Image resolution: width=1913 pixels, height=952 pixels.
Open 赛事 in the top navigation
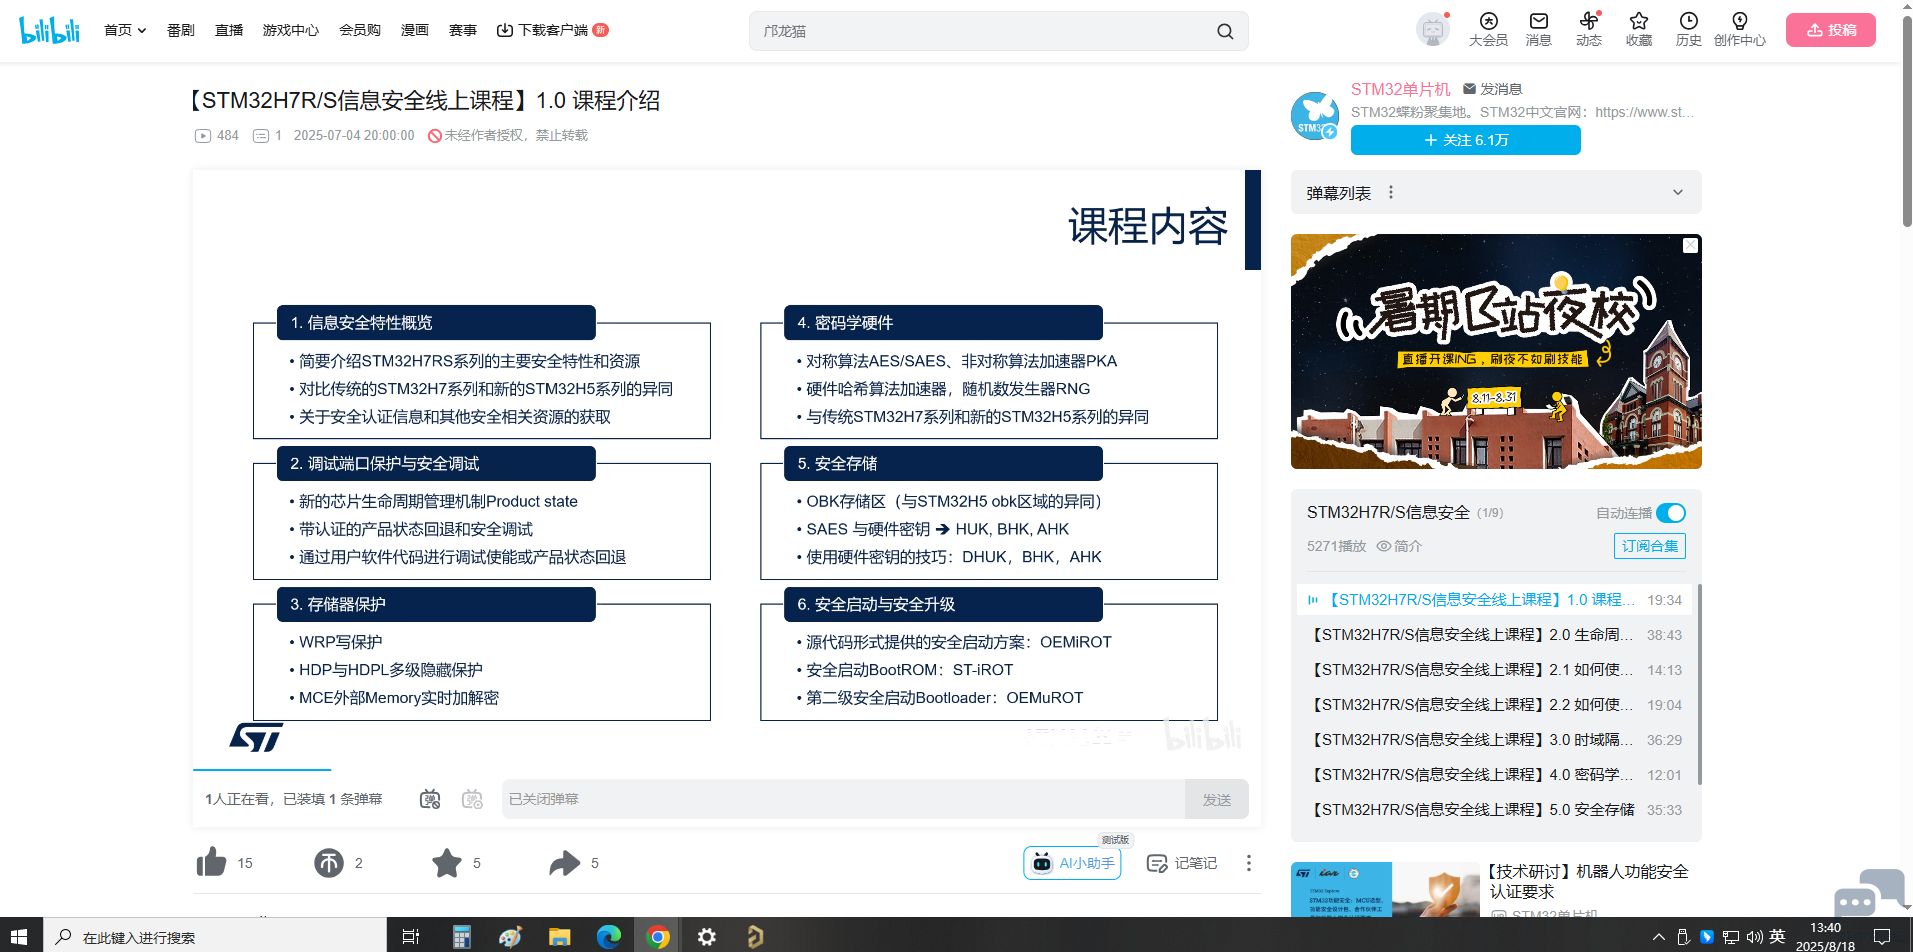click(x=463, y=30)
